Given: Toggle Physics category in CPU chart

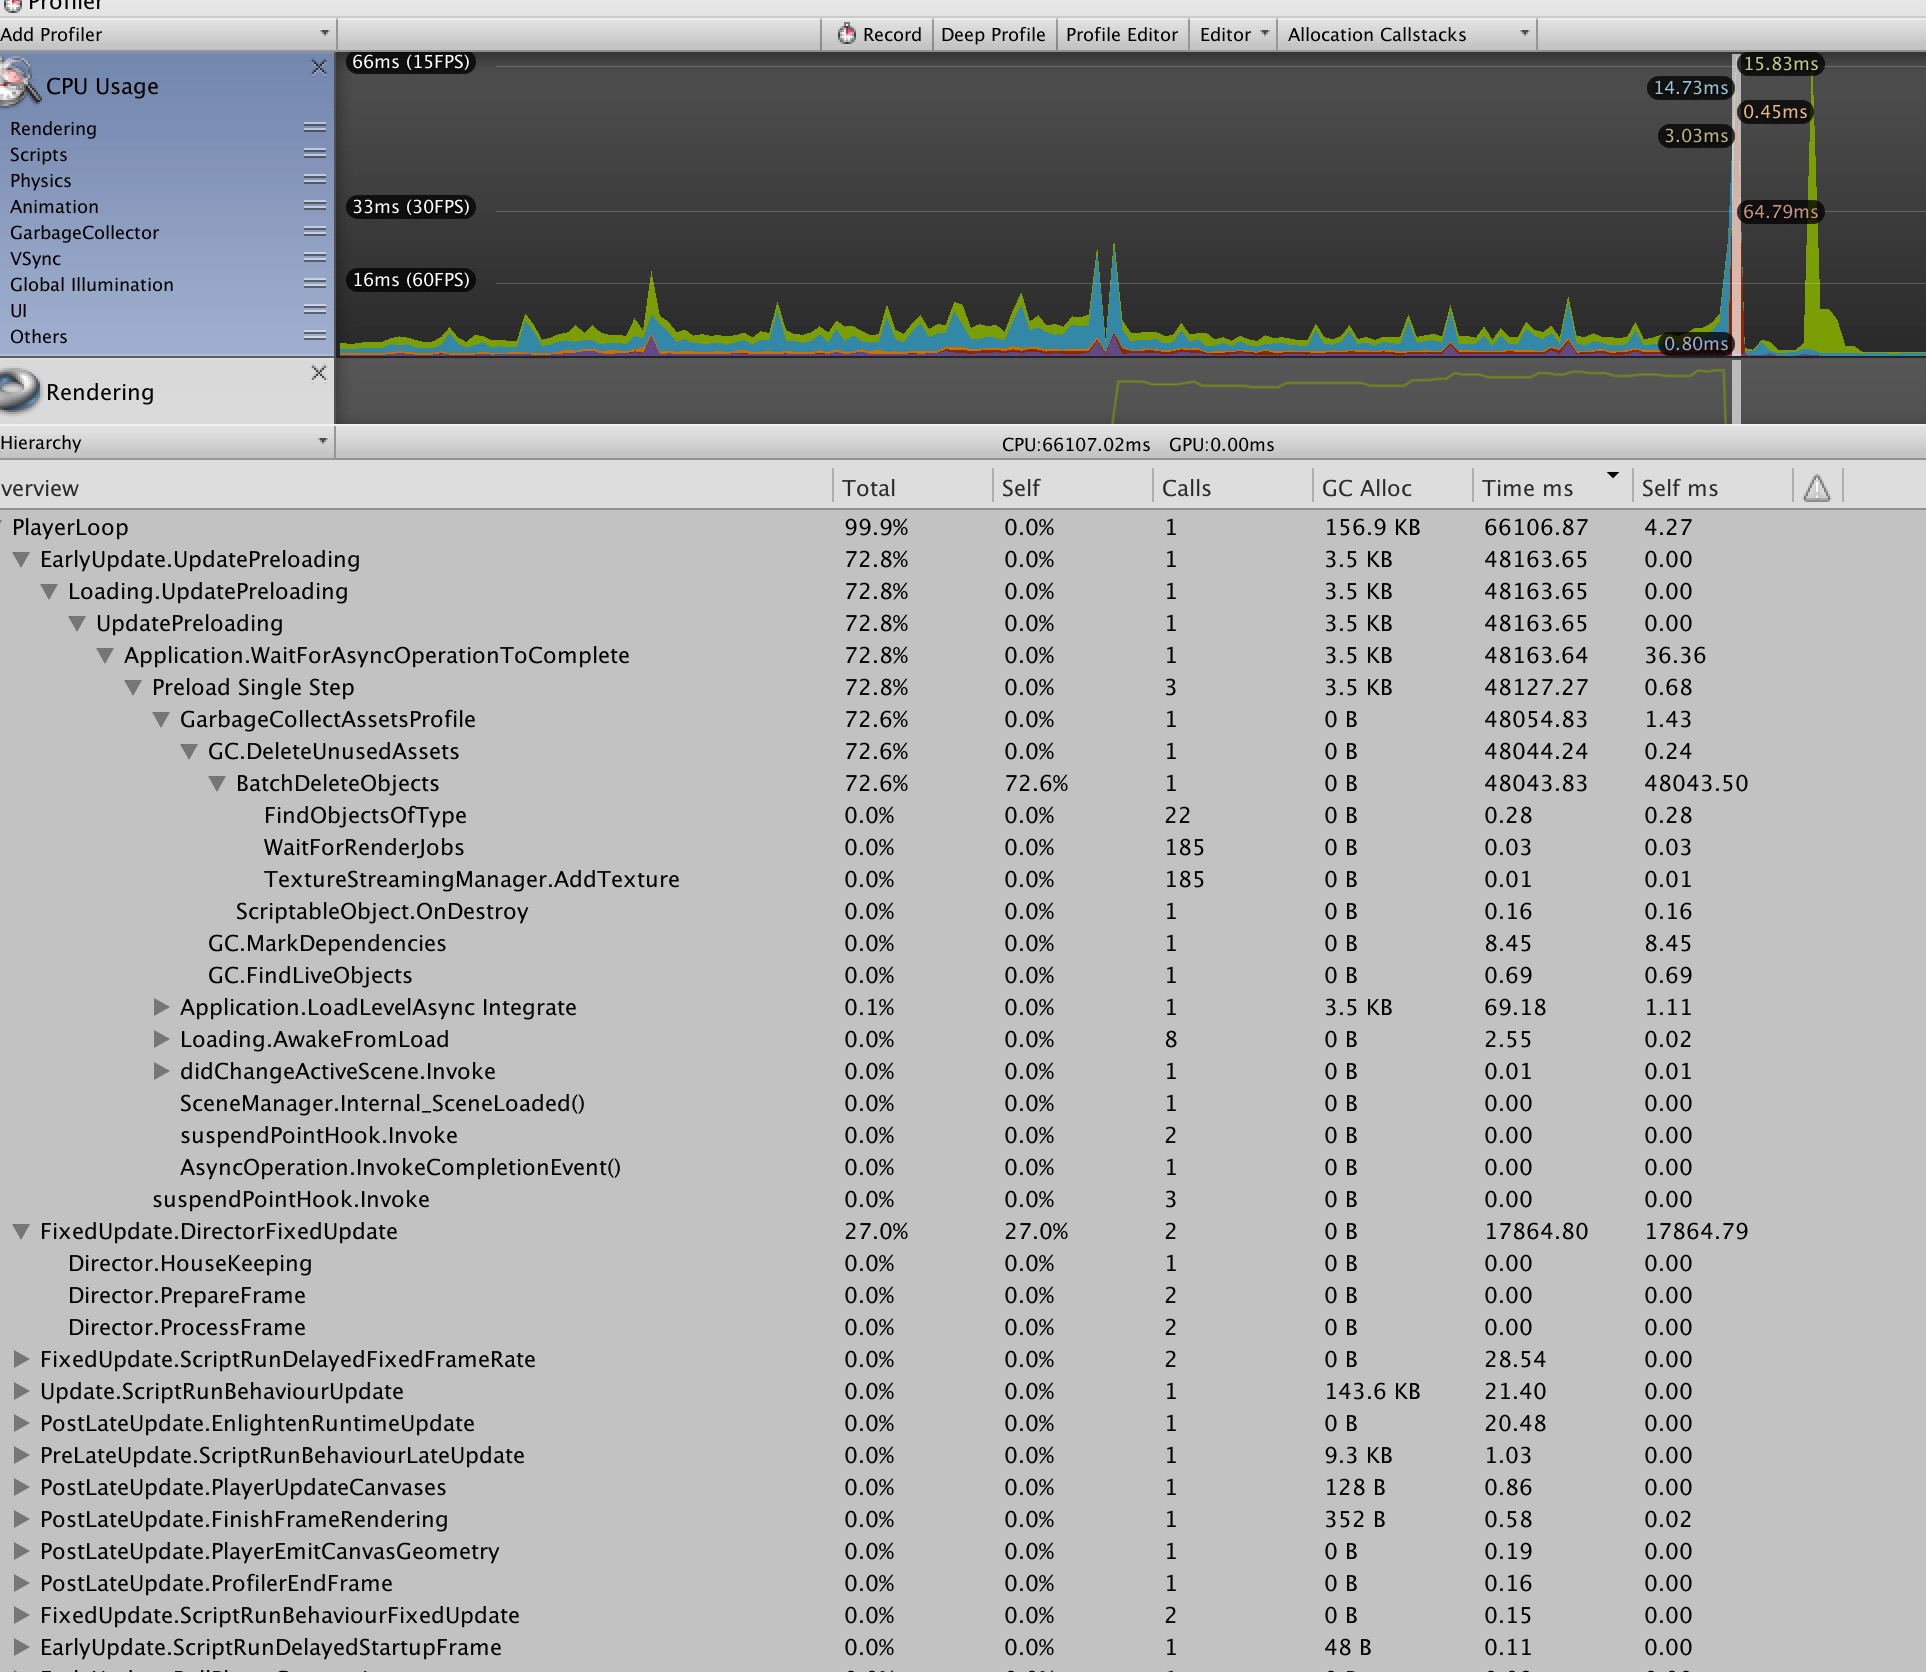Looking at the screenshot, I should (x=40, y=180).
